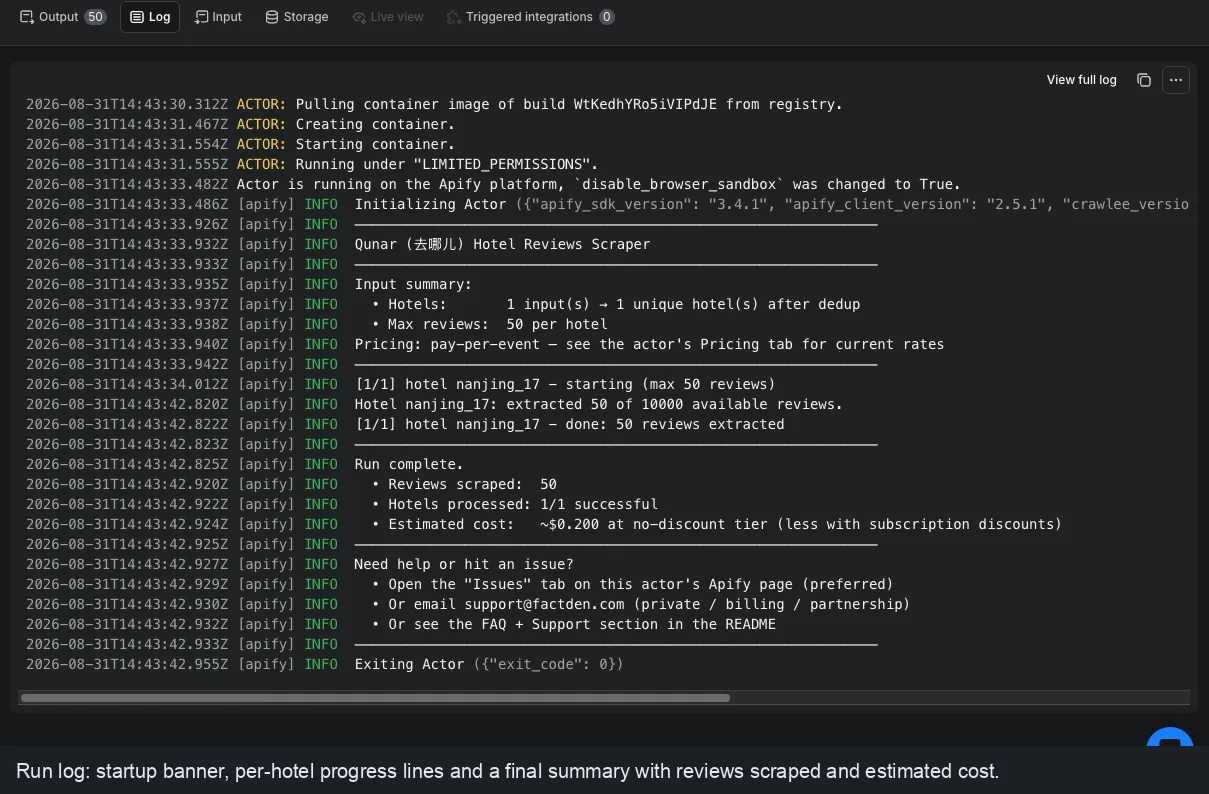Click "Need help or hit an issue?" line
This screenshot has height=794, width=1209.
pos(300,564)
